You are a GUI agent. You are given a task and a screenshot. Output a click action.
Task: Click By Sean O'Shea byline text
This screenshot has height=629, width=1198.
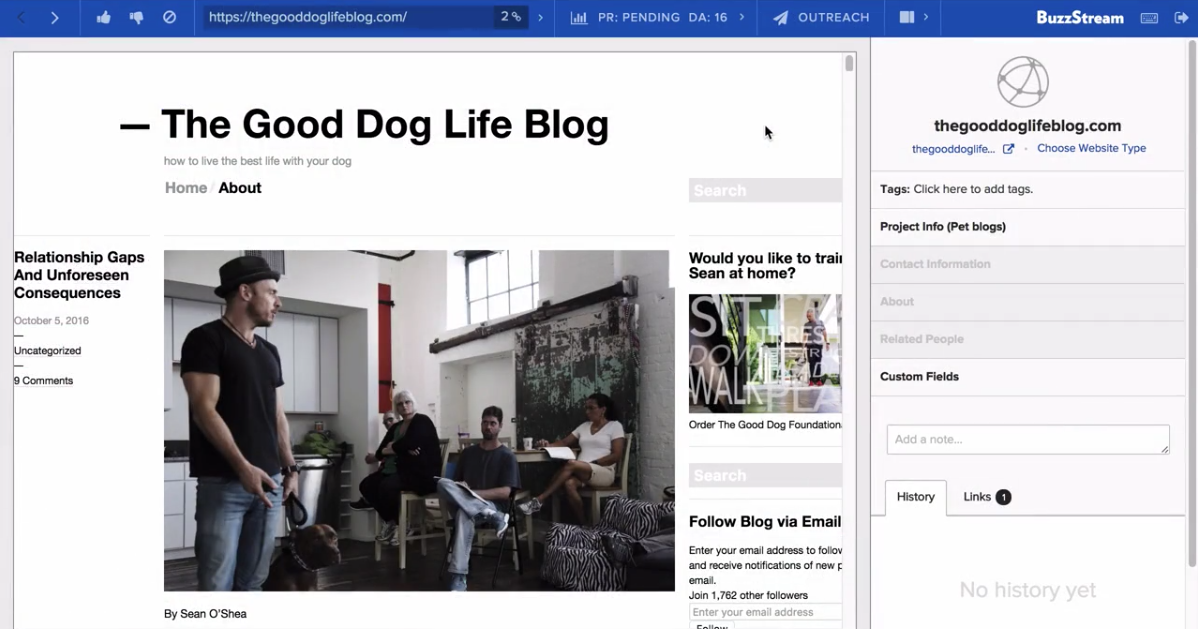(205, 614)
